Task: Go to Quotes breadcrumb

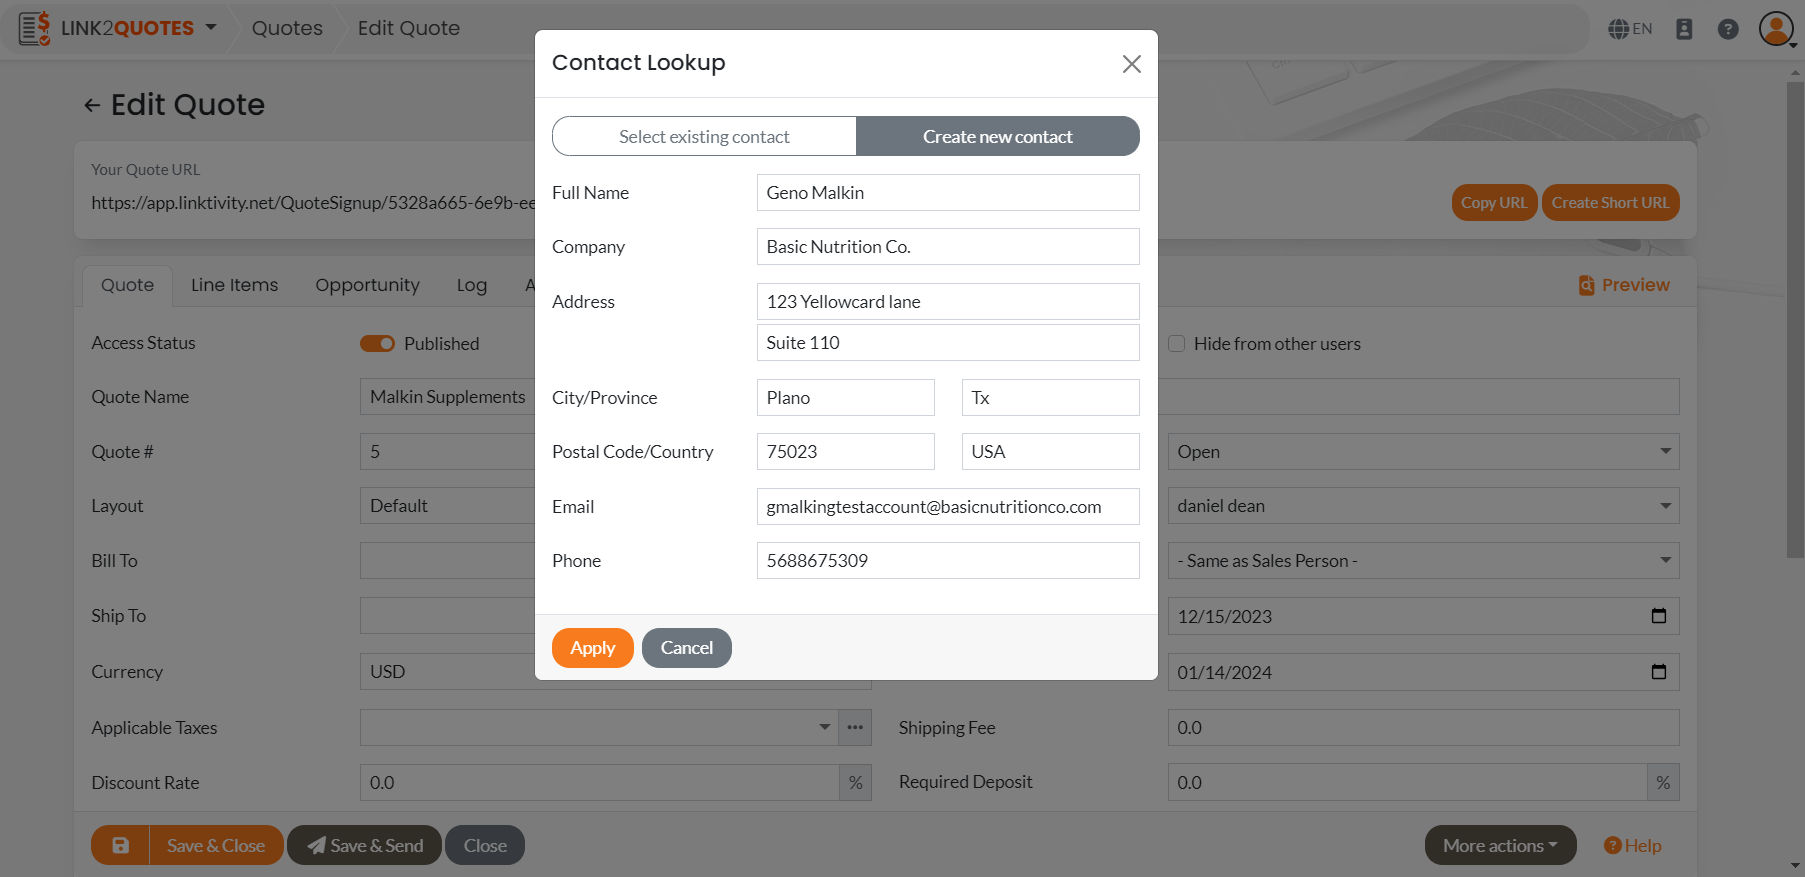Action: pyautogui.click(x=287, y=28)
